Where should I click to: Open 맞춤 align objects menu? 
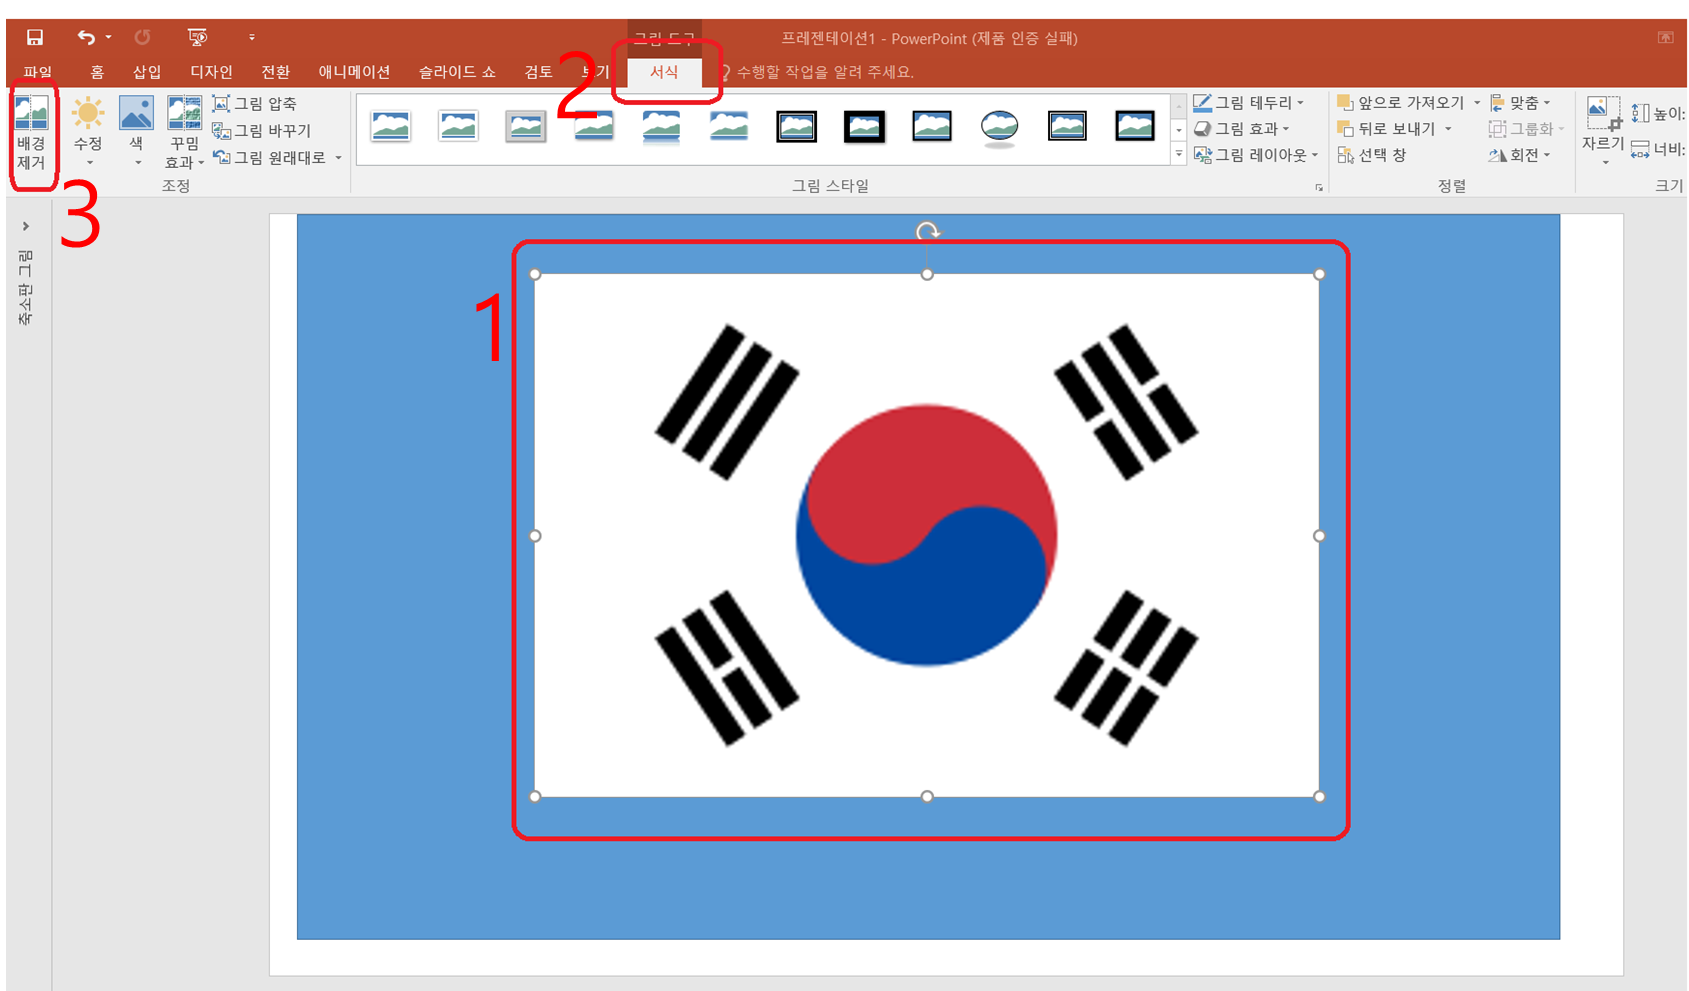tap(1520, 103)
